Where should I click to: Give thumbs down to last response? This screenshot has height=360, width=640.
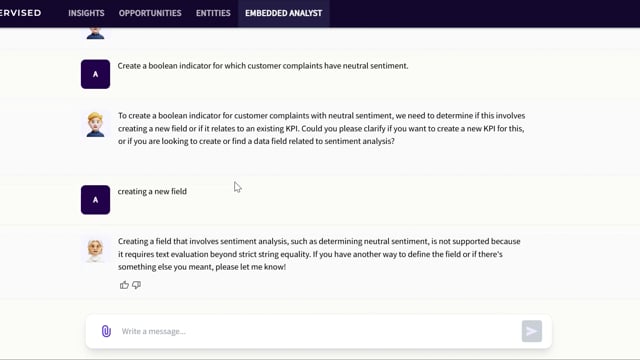tap(136, 285)
